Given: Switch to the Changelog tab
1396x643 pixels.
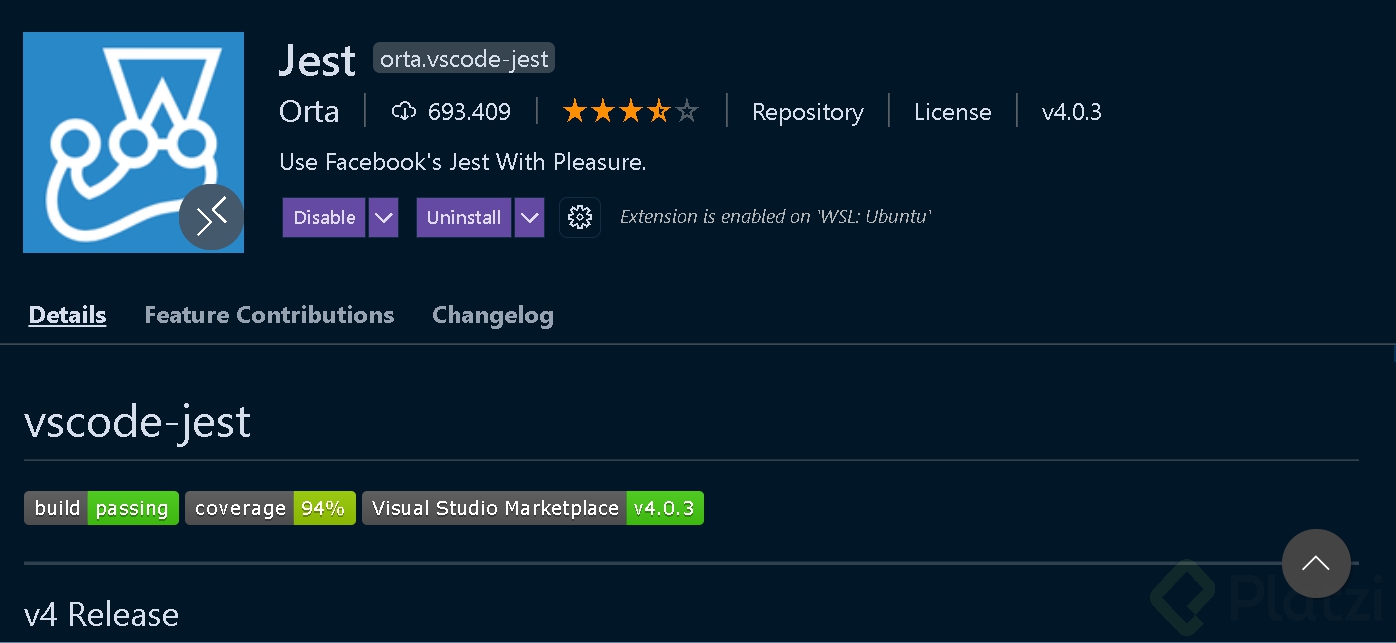Looking at the screenshot, I should click(x=492, y=315).
